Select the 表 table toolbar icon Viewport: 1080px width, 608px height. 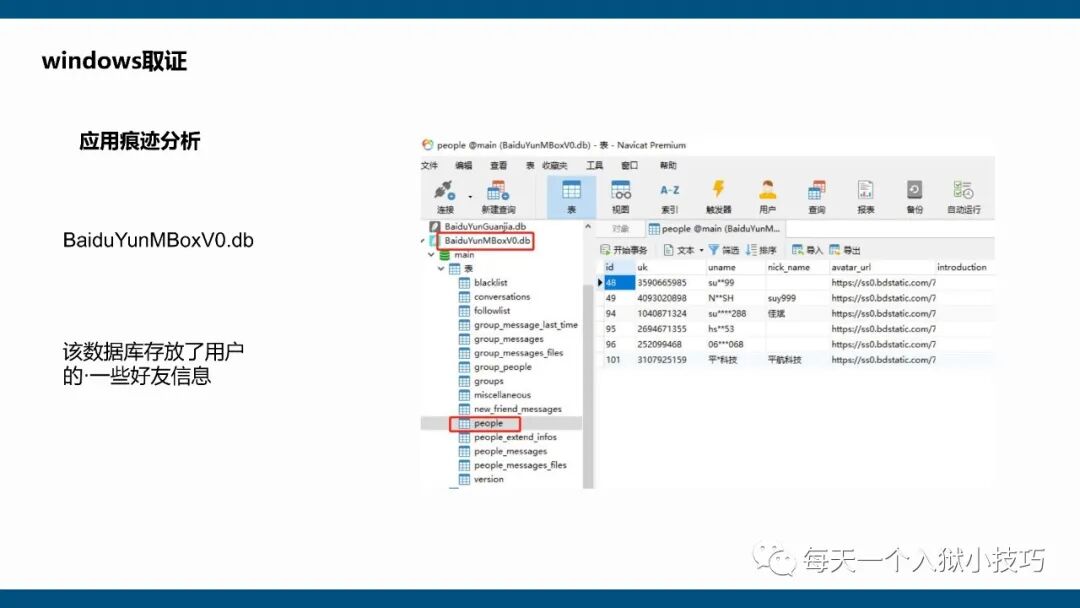click(x=571, y=196)
